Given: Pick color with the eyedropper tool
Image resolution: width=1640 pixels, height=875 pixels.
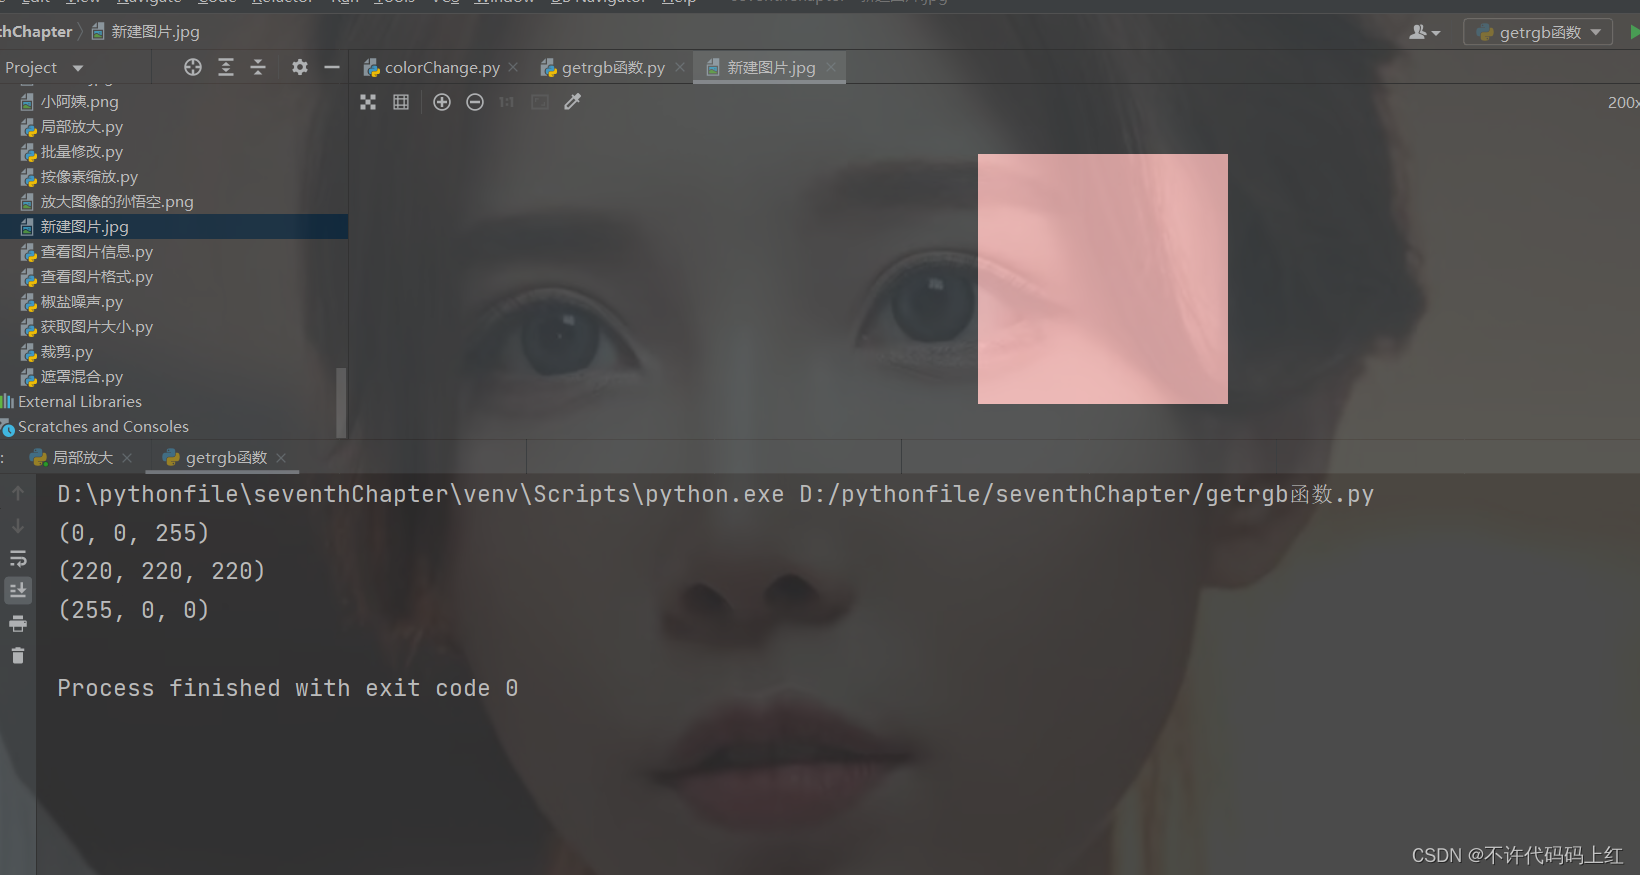Looking at the screenshot, I should tap(573, 102).
